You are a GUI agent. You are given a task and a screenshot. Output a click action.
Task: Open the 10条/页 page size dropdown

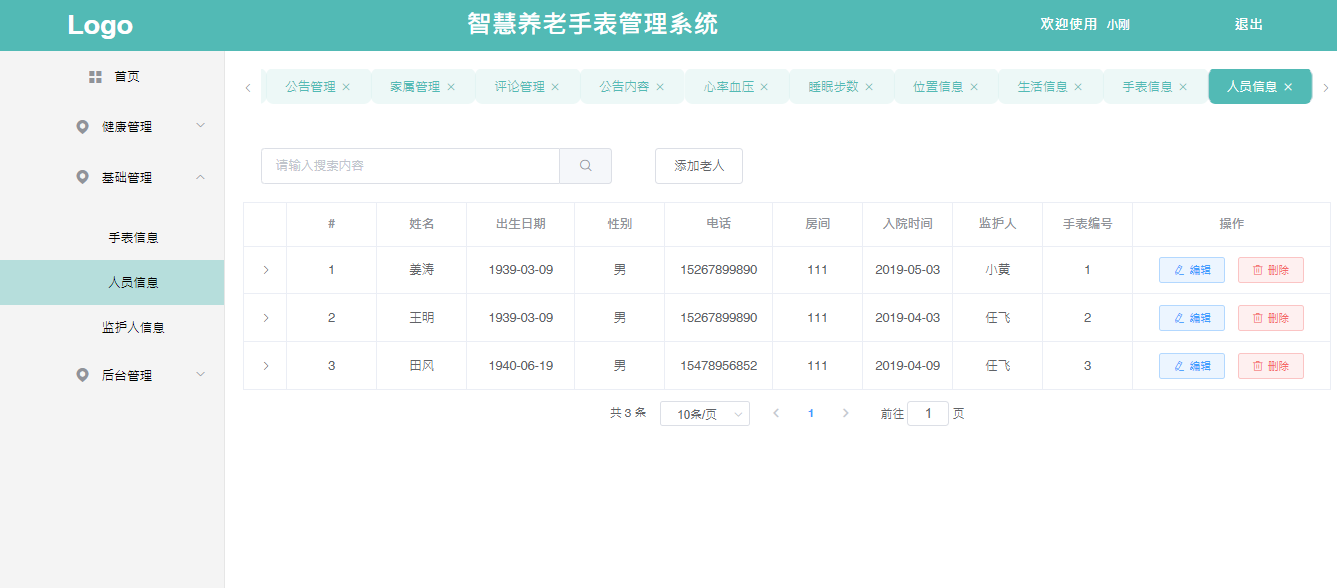pyautogui.click(x=704, y=414)
